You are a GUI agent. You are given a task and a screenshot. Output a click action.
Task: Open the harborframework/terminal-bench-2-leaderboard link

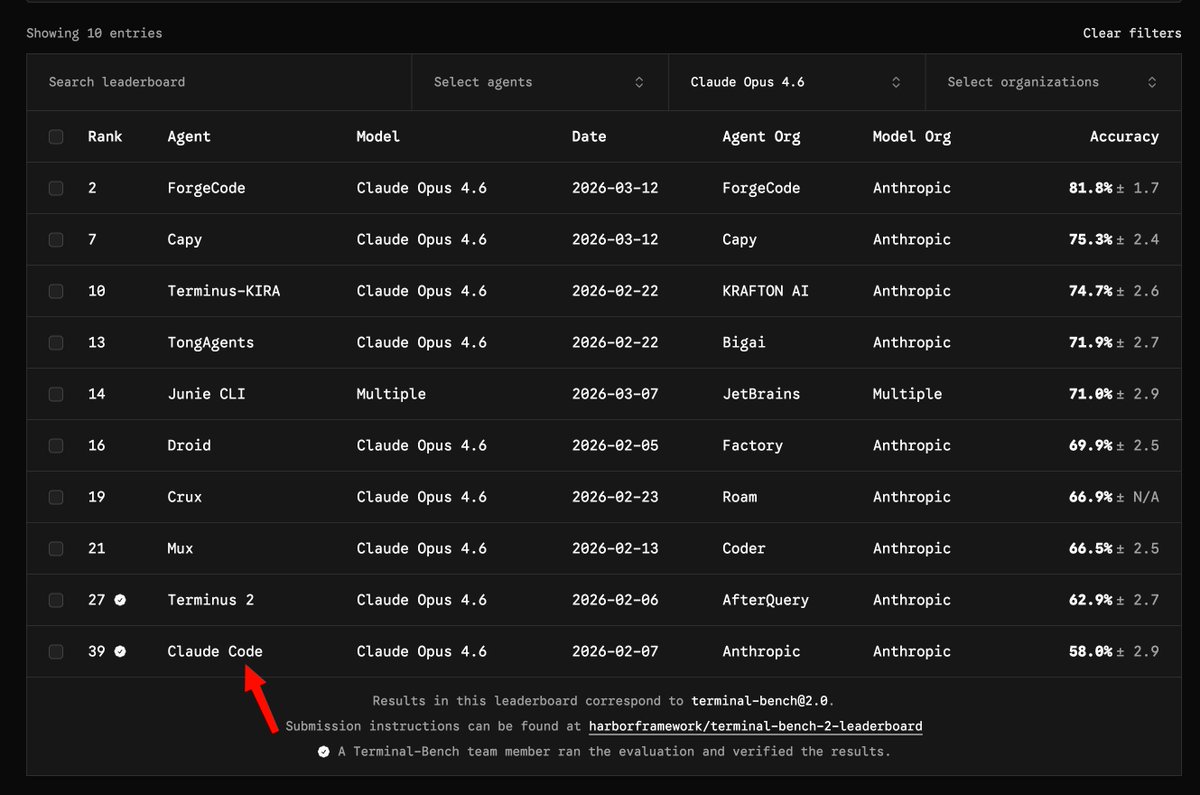pos(756,726)
